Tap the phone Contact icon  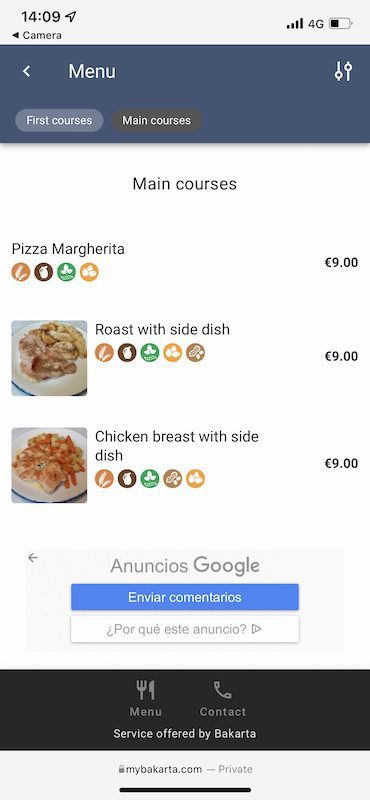[223, 690]
